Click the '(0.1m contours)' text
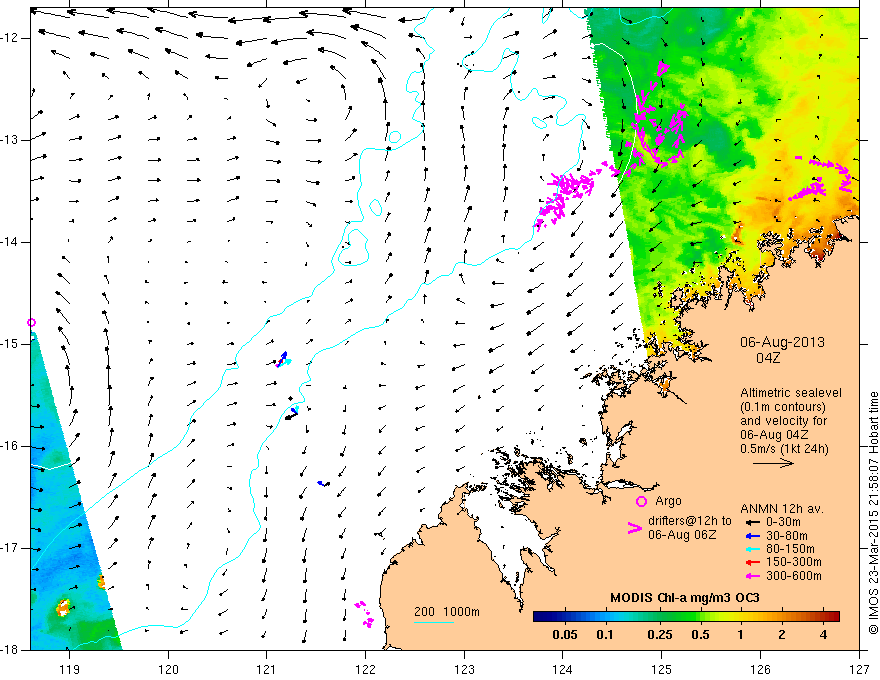The image size is (880, 680). point(783,407)
